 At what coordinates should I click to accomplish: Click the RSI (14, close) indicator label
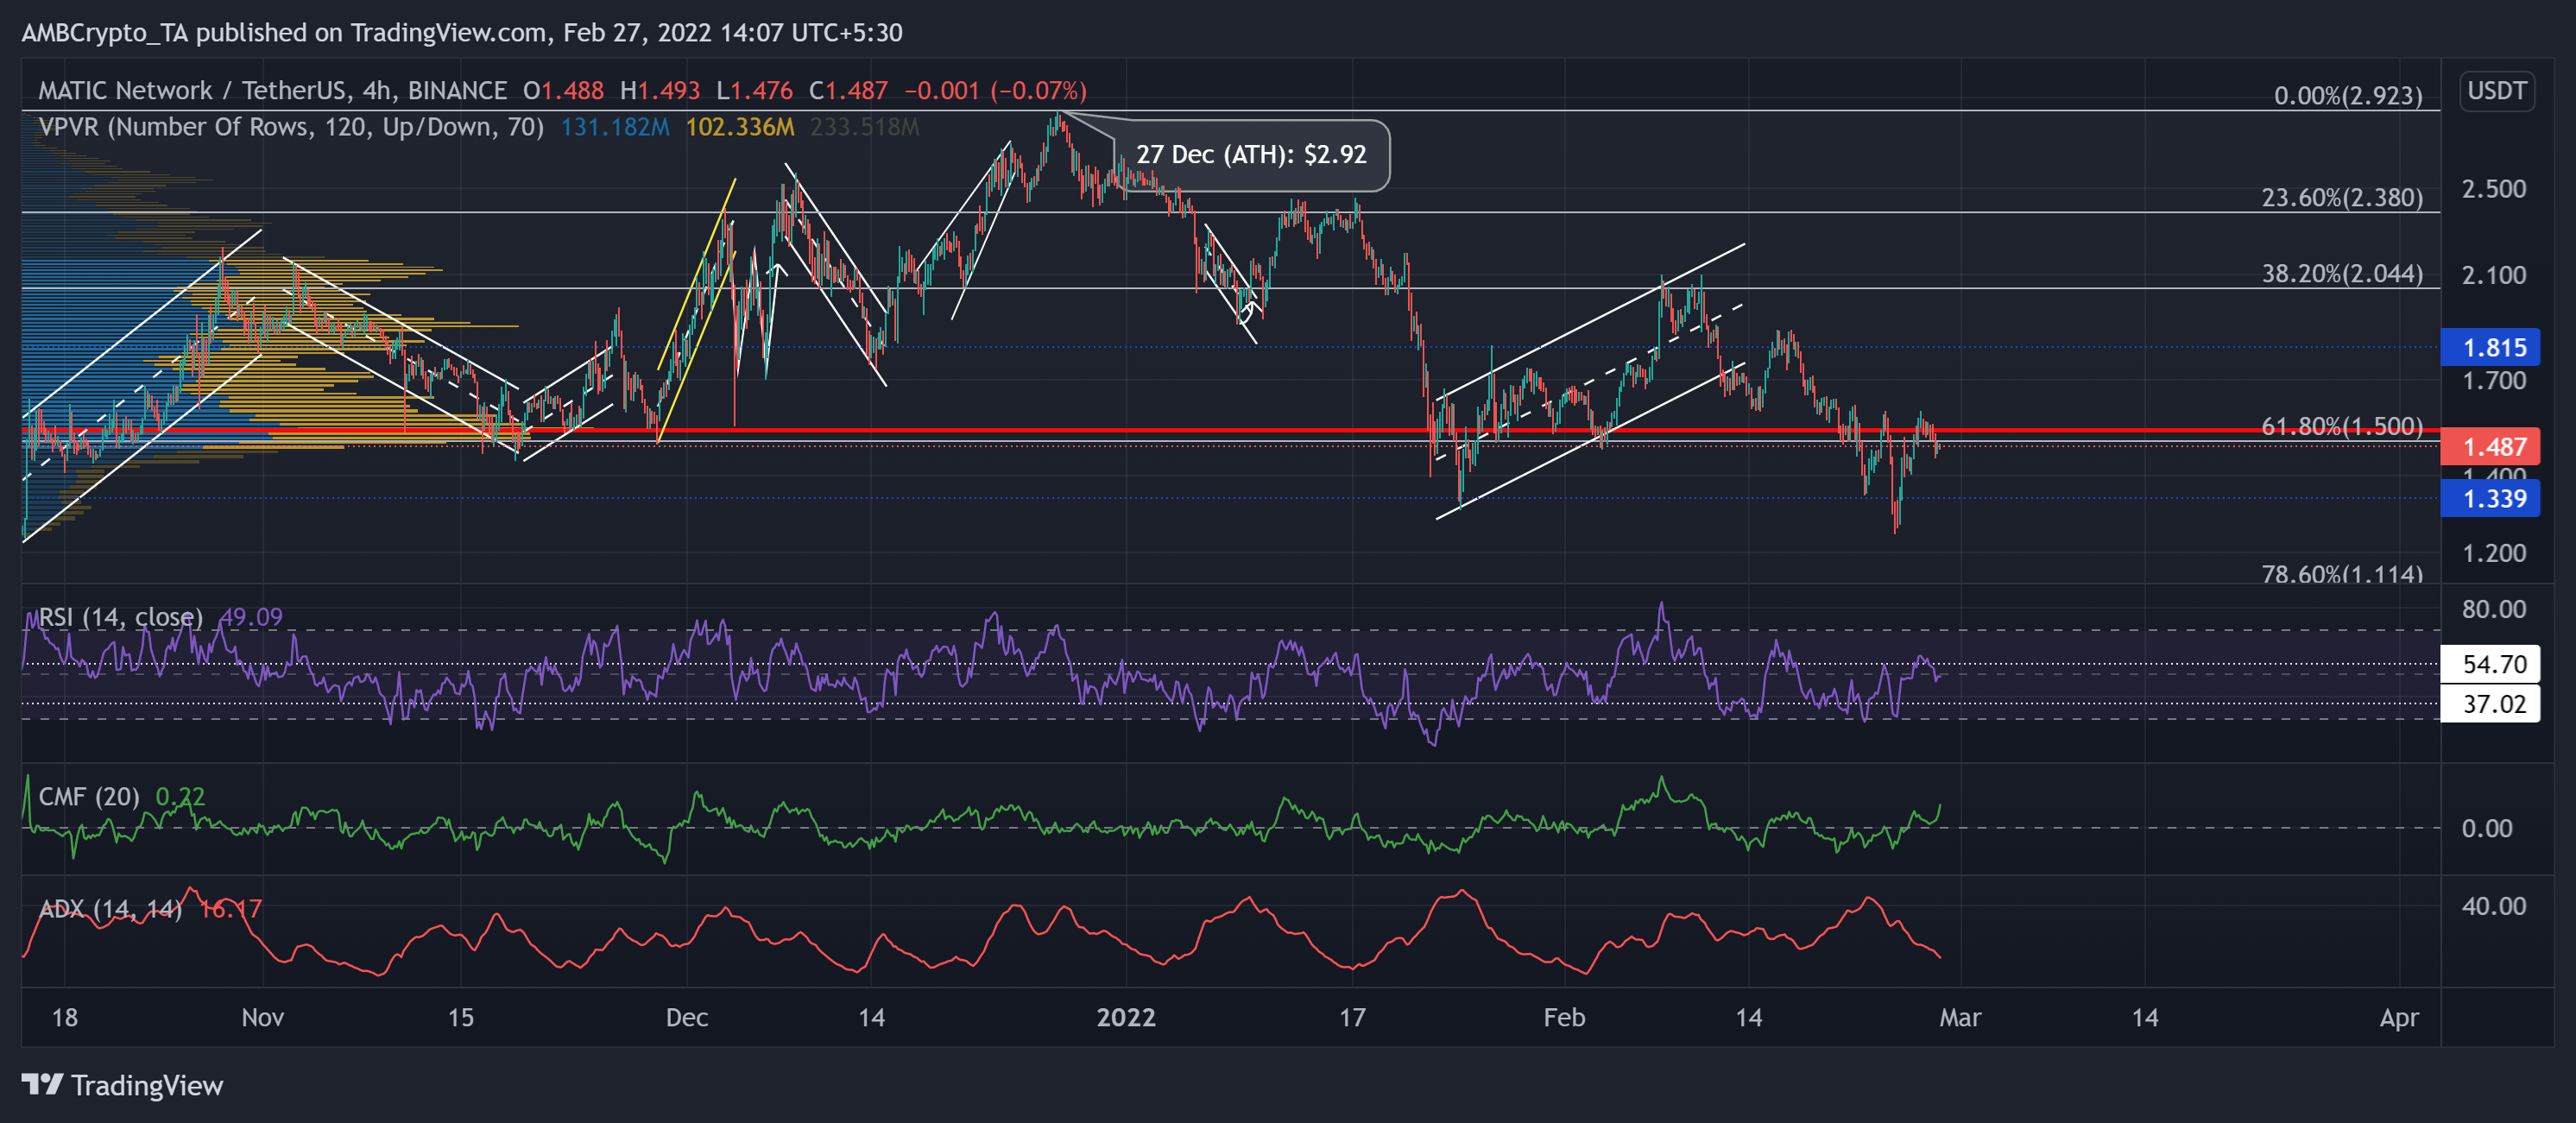point(120,617)
